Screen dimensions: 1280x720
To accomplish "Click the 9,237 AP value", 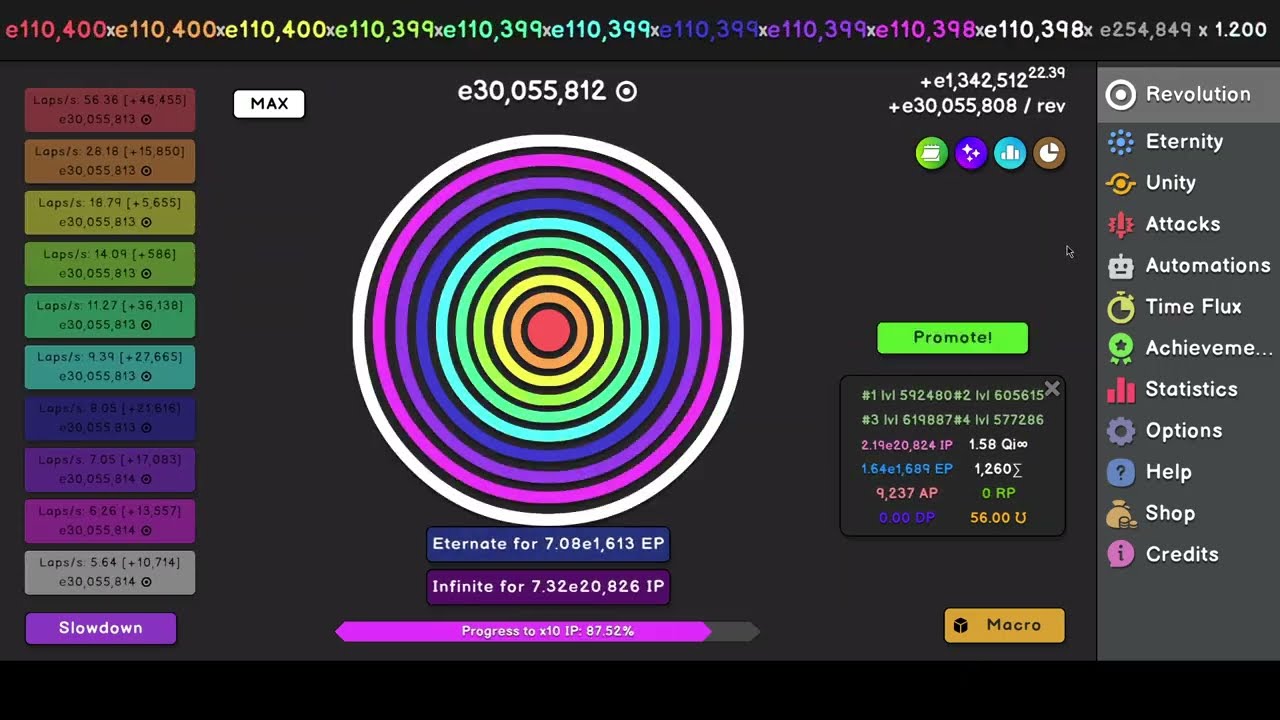I will click(x=907, y=493).
